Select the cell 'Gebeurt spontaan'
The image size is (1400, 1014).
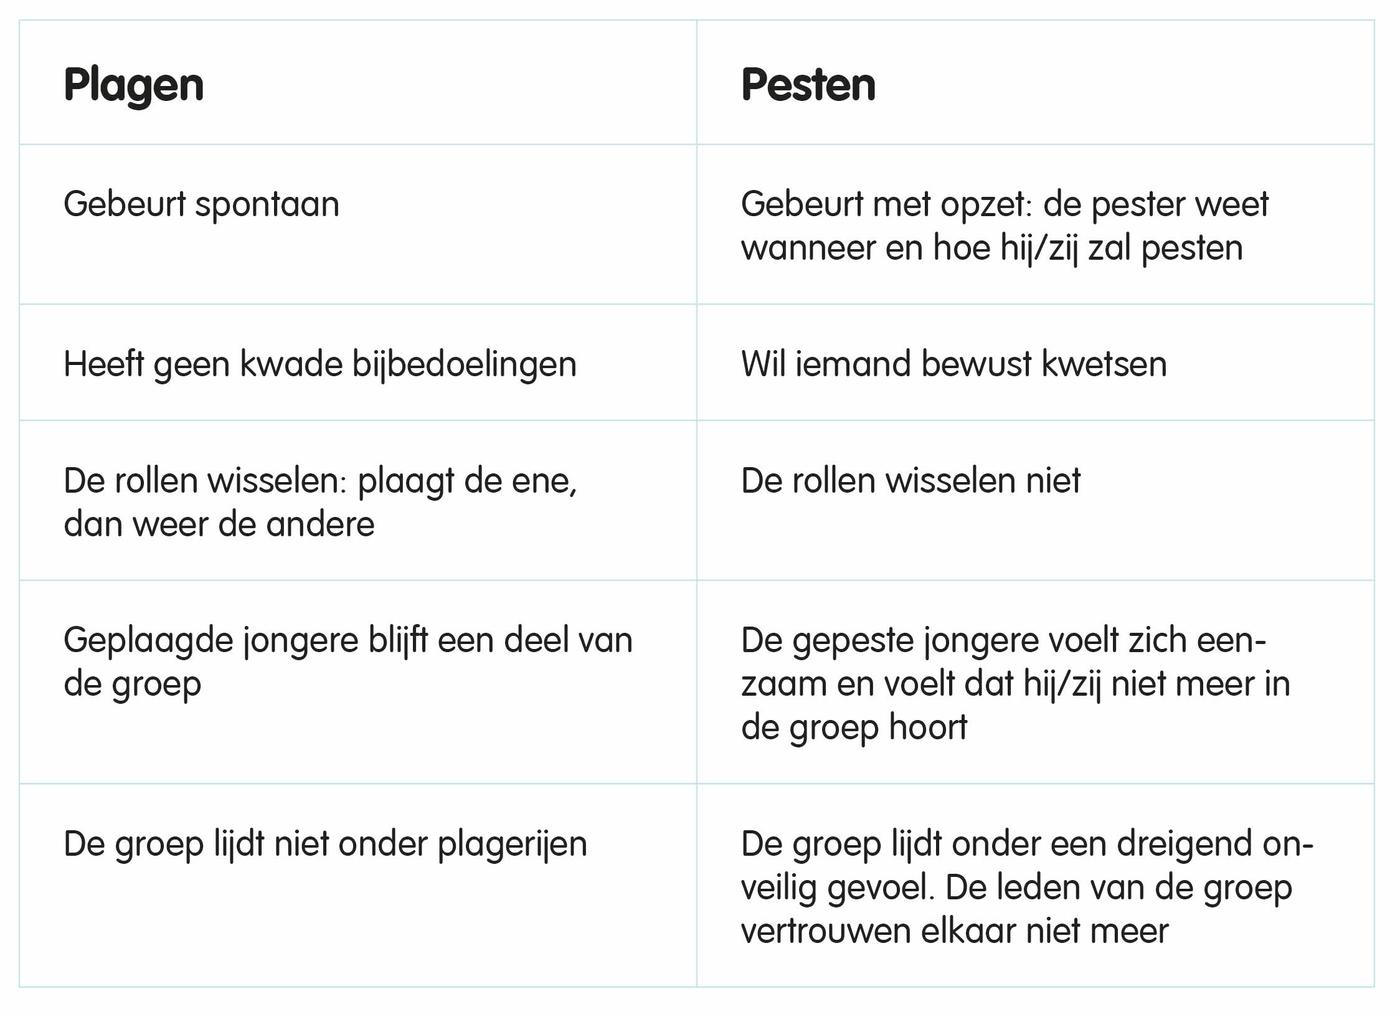click(358, 224)
